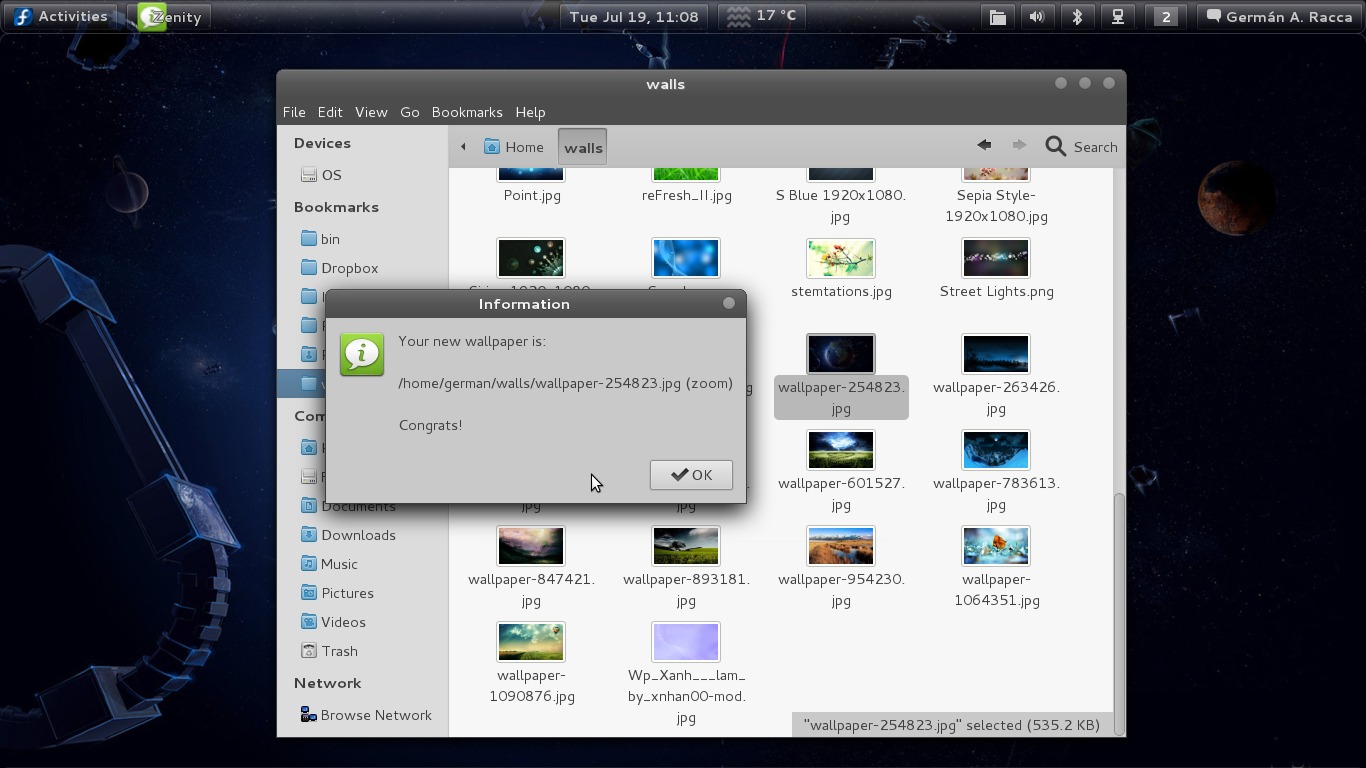Image resolution: width=1366 pixels, height=768 pixels.
Task: Click the Point.jpg file label
Action: point(532,195)
